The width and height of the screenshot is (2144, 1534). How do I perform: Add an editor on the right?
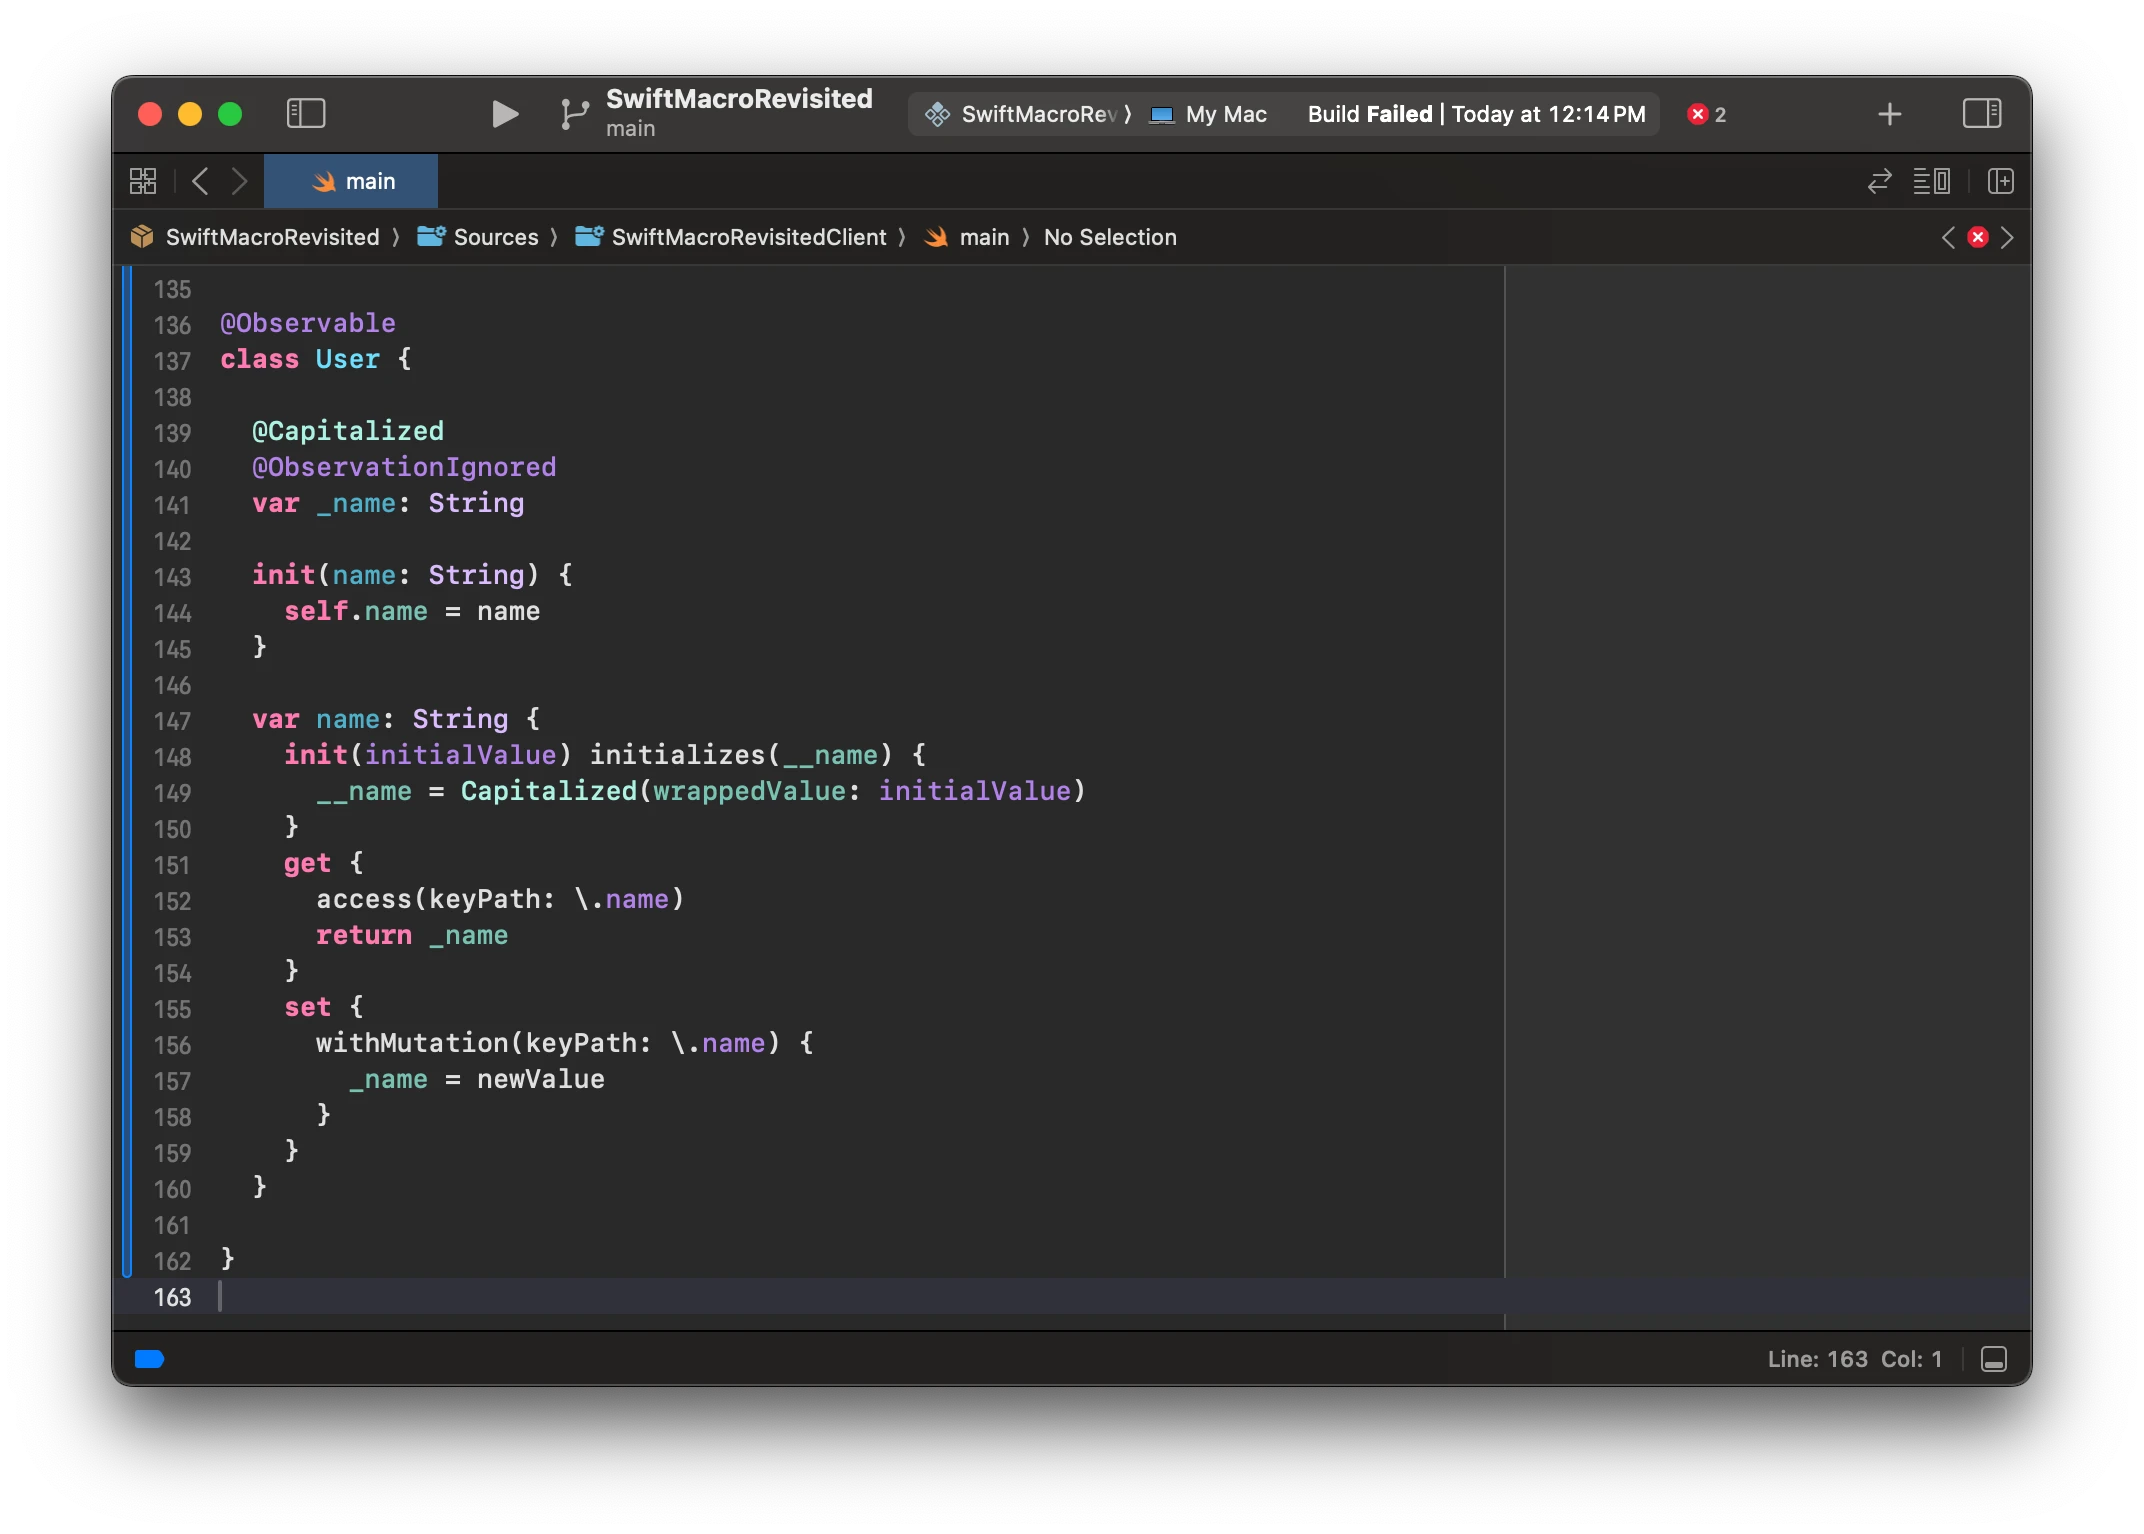pyautogui.click(x=2000, y=181)
